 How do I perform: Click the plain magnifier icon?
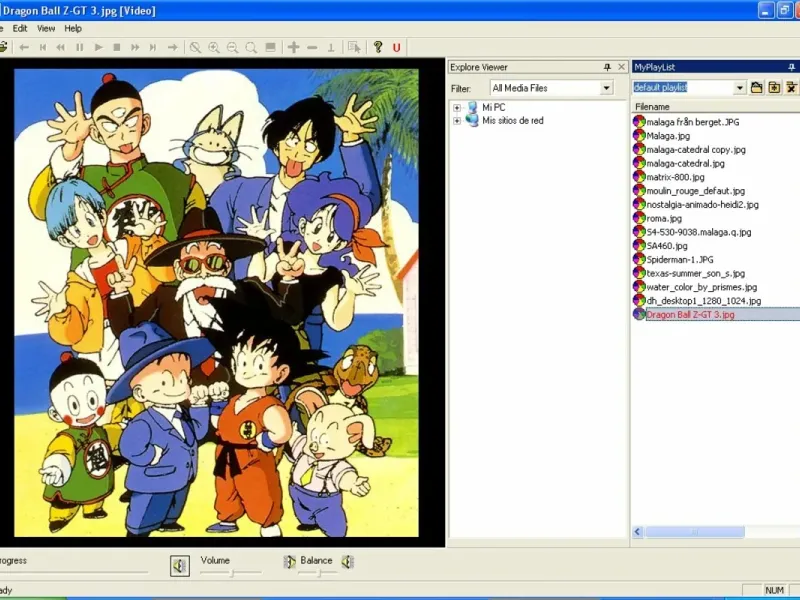pyautogui.click(x=251, y=47)
